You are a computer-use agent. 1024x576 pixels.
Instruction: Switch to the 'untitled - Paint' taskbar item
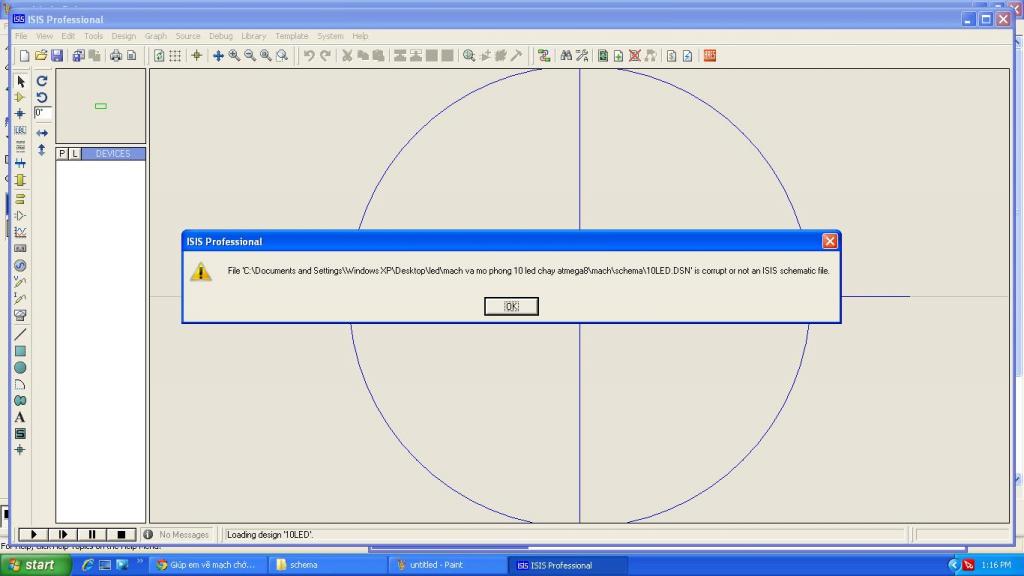point(447,565)
